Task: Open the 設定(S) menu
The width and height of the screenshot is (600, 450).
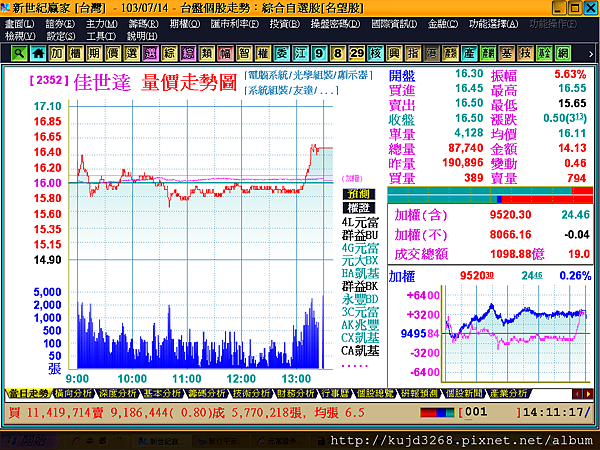Action: point(61,36)
